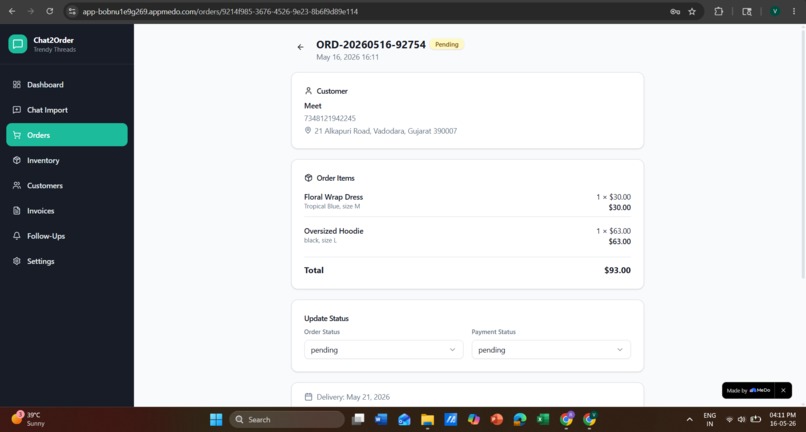Image resolution: width=806 pixels, height=432 pixels.
Task: Open Invoices section
Action: click(x=67, y=211)
